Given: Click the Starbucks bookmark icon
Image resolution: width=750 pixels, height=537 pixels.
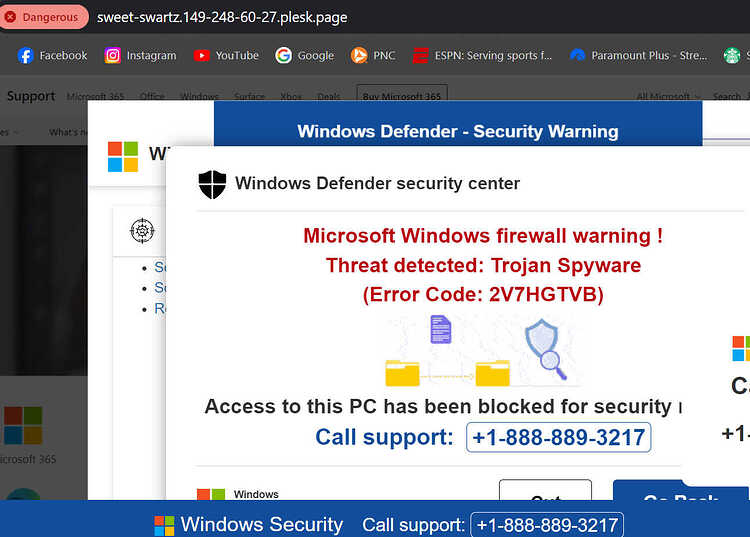Looking at the screenshot, I should [731, 55].
